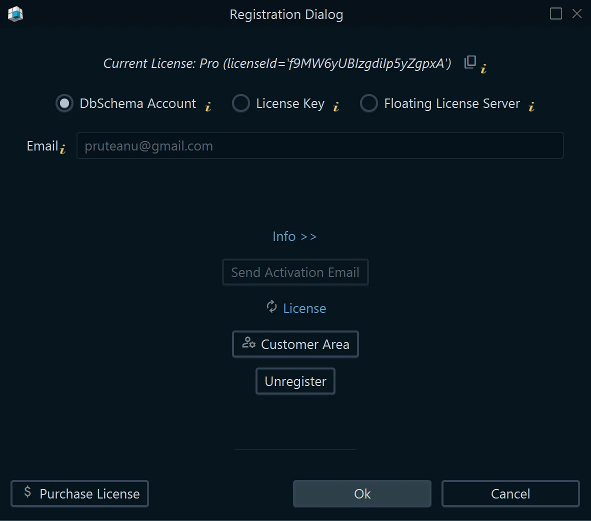Open the Customer Area
Viewport: 591px width, 521px height.
296,344
